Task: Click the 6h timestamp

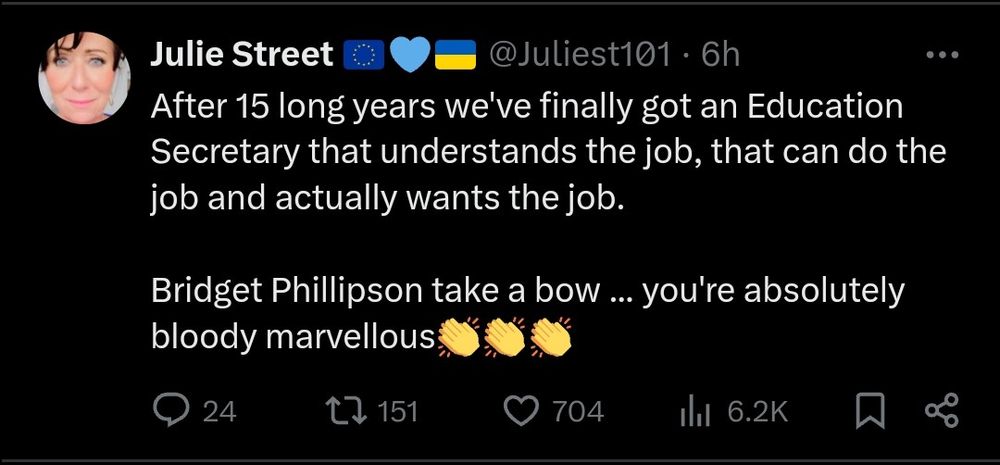Action: 721,55
